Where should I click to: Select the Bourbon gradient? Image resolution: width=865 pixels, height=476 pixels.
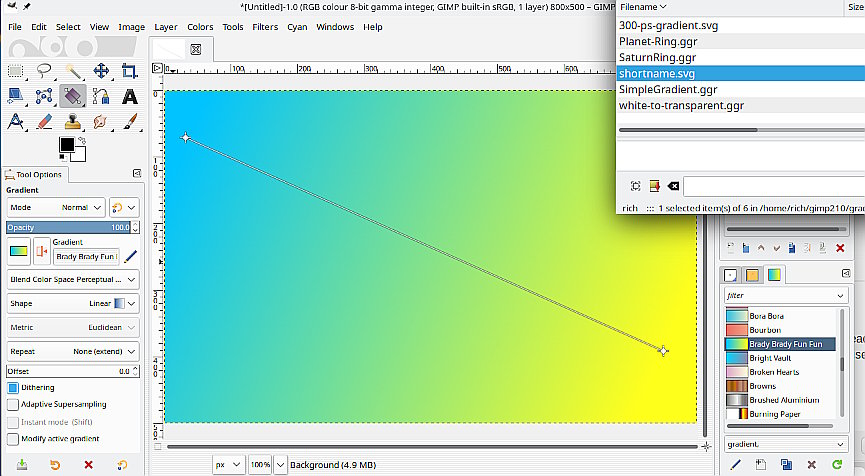780,330
